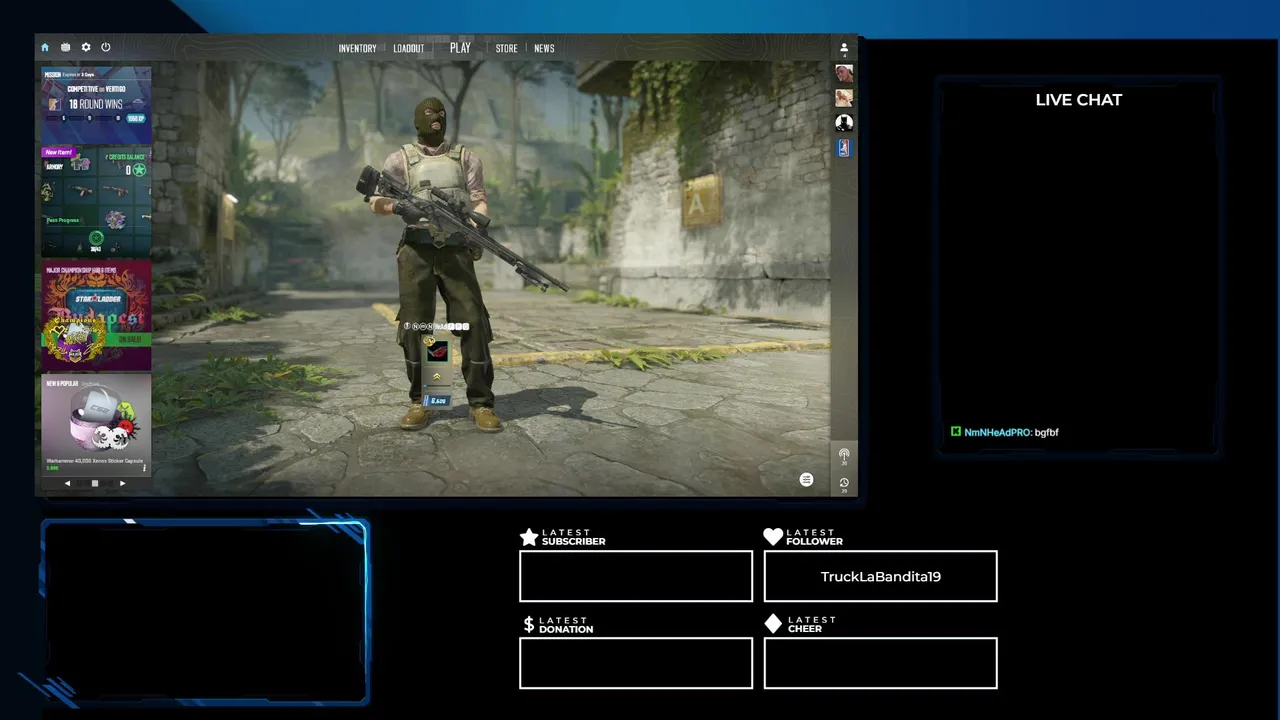This screenshot has width=1280, height=720.
Task: Go to previous store item arrow
Action: (67, 484)
